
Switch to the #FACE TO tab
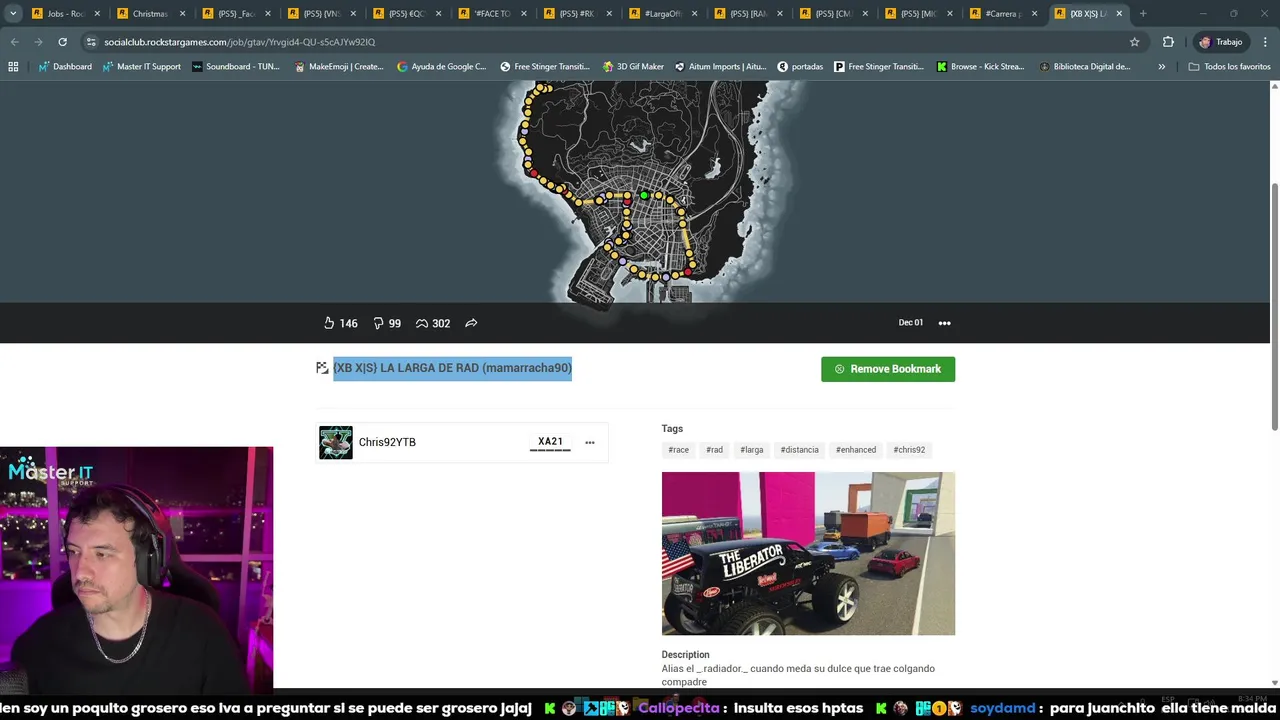[x=492, y=14]
